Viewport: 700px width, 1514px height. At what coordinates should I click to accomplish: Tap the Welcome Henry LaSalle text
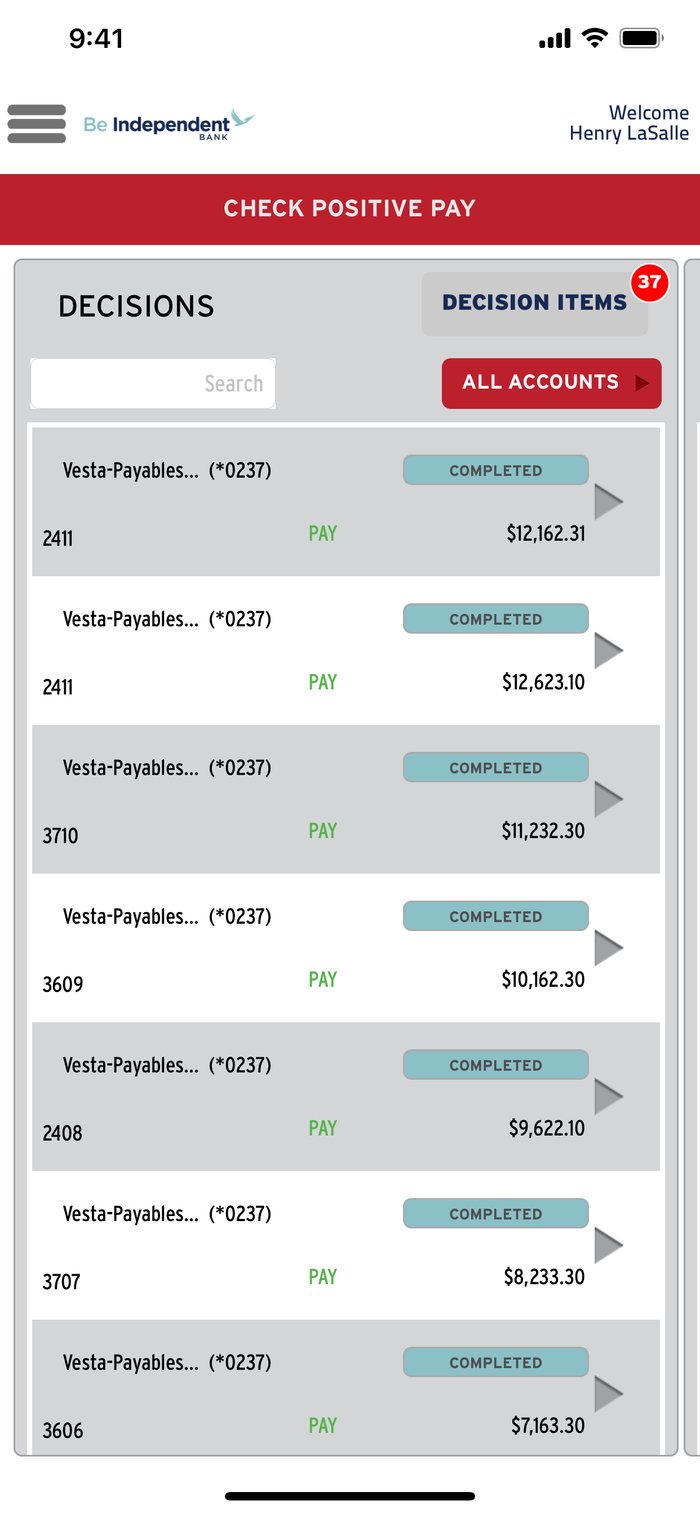click(x=629, y=123)
